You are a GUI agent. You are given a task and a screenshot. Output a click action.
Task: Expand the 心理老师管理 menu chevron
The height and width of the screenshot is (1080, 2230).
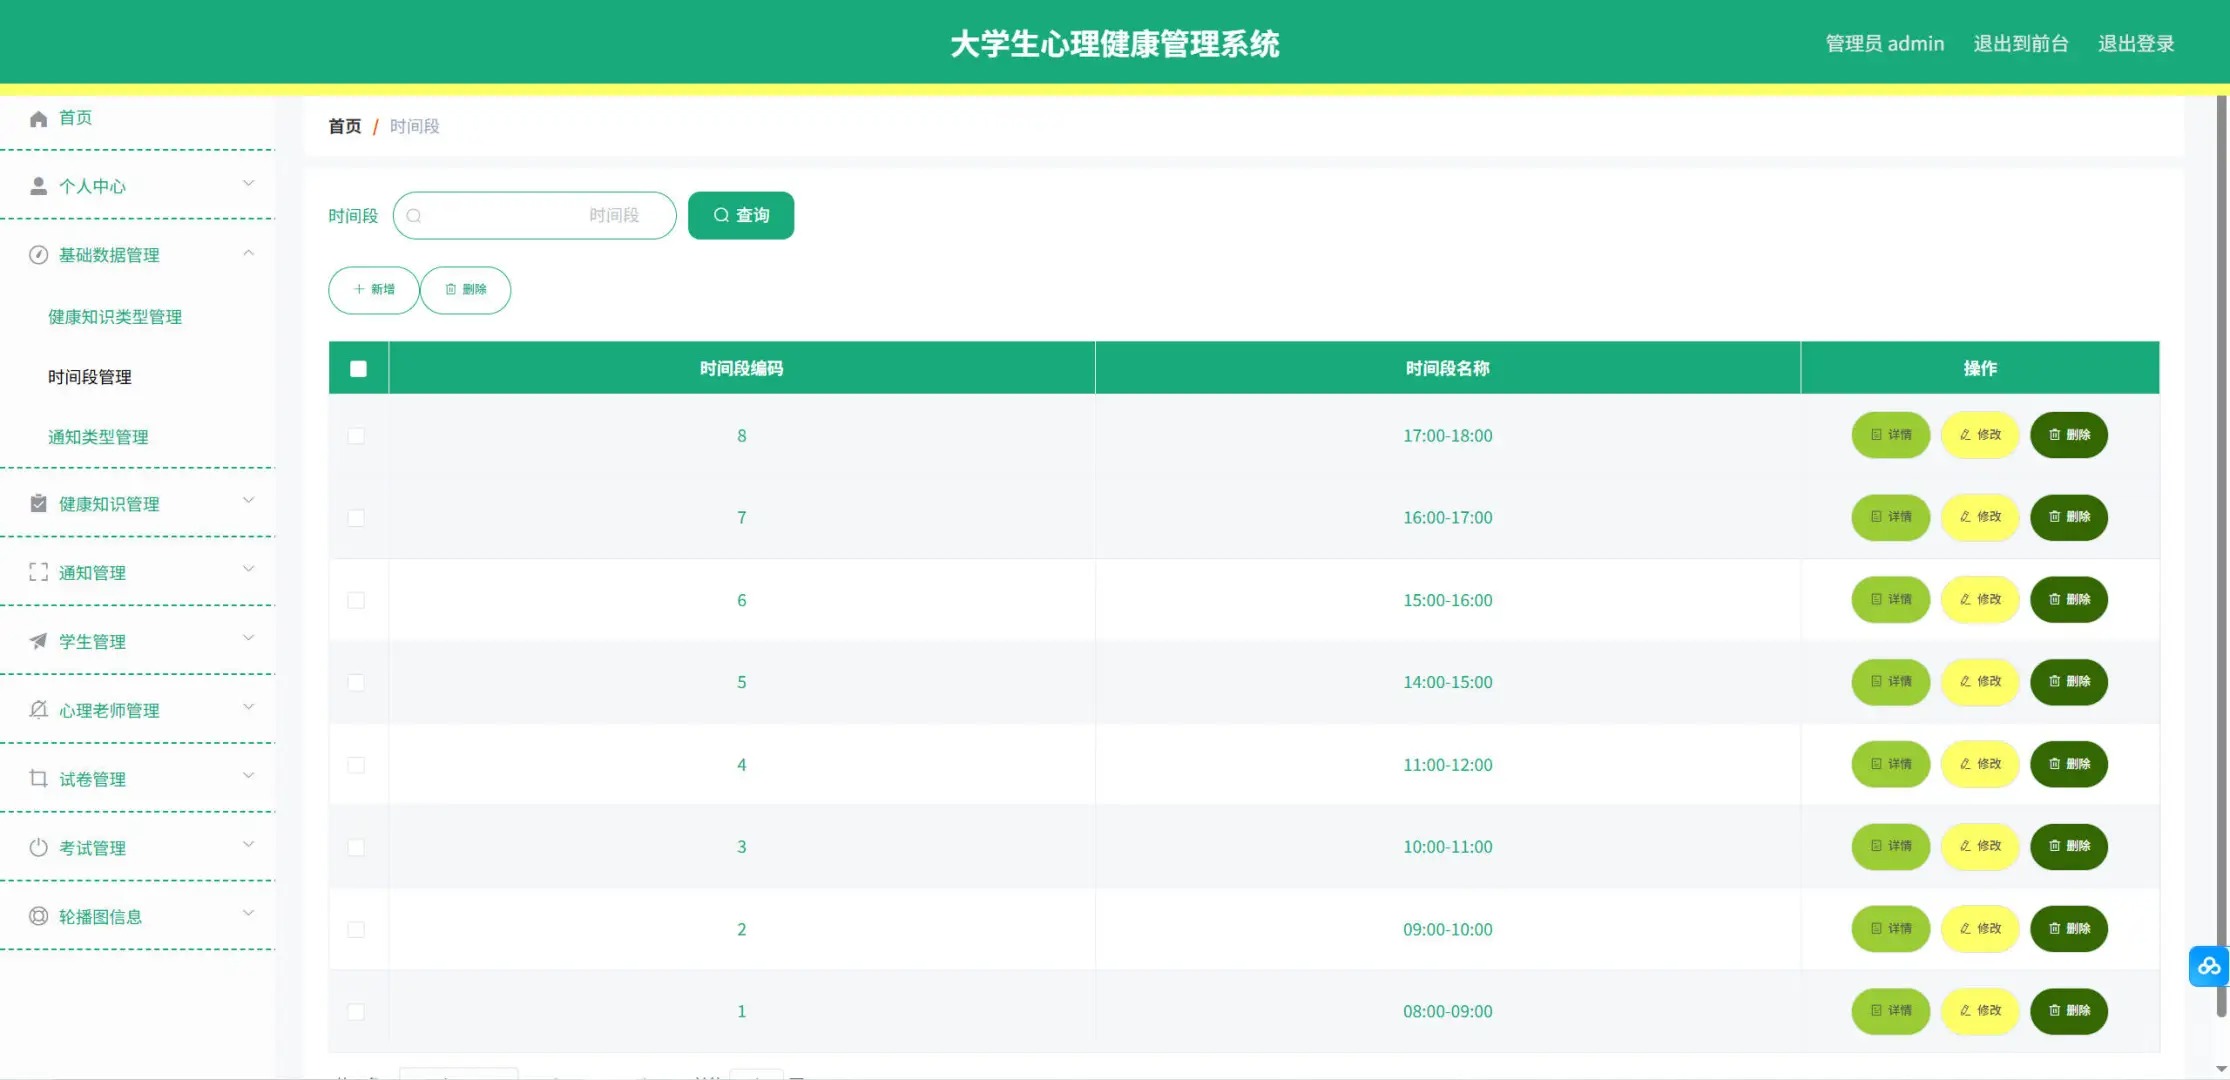[248, 708]
